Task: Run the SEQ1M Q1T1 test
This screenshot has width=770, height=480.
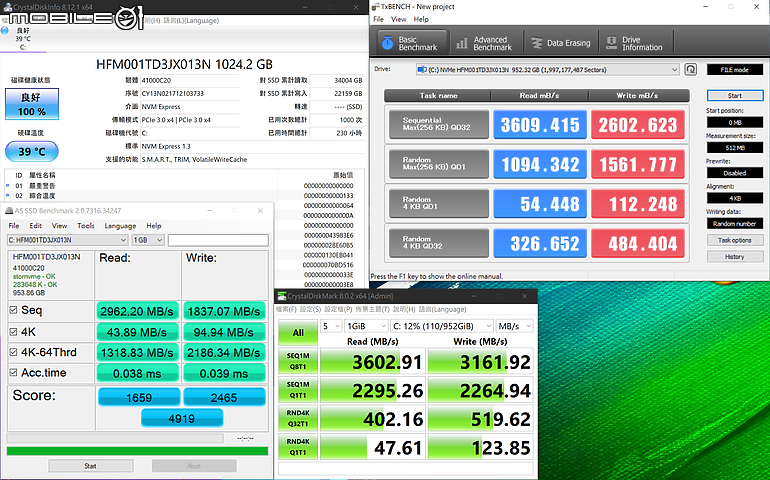Action: coord(298,390)
